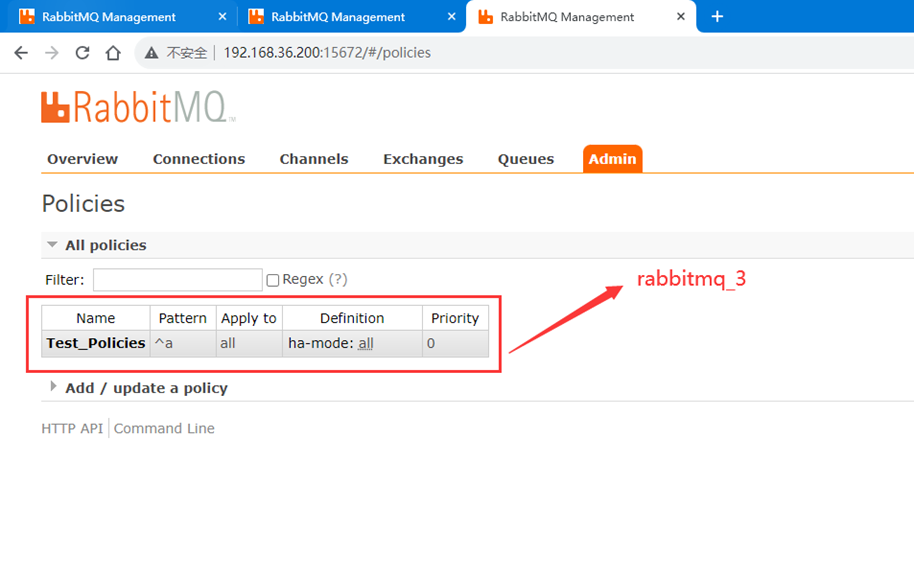Viewport: 914px width, 578px height.
Task: Click the Name column header
Action: coord(96,318)
